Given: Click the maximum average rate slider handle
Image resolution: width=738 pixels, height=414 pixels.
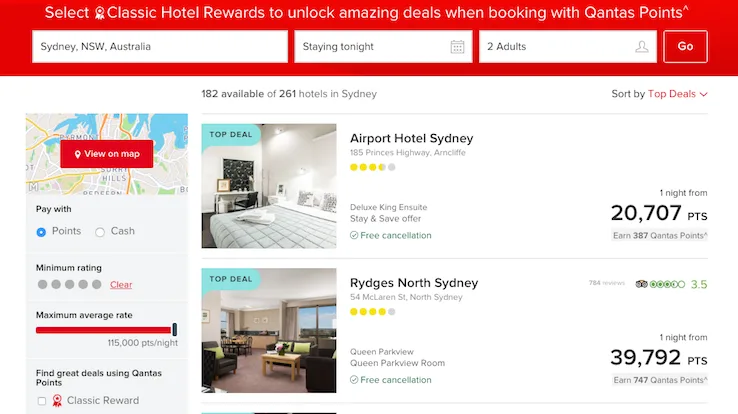Looking at the screenshot, I should pyautogui.click(x=175, y=329).
